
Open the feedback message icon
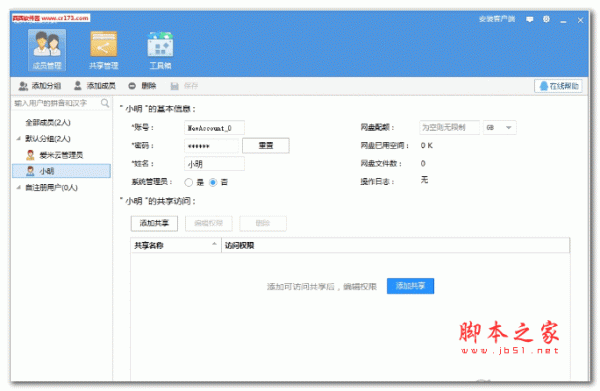(x=530, y=19)
